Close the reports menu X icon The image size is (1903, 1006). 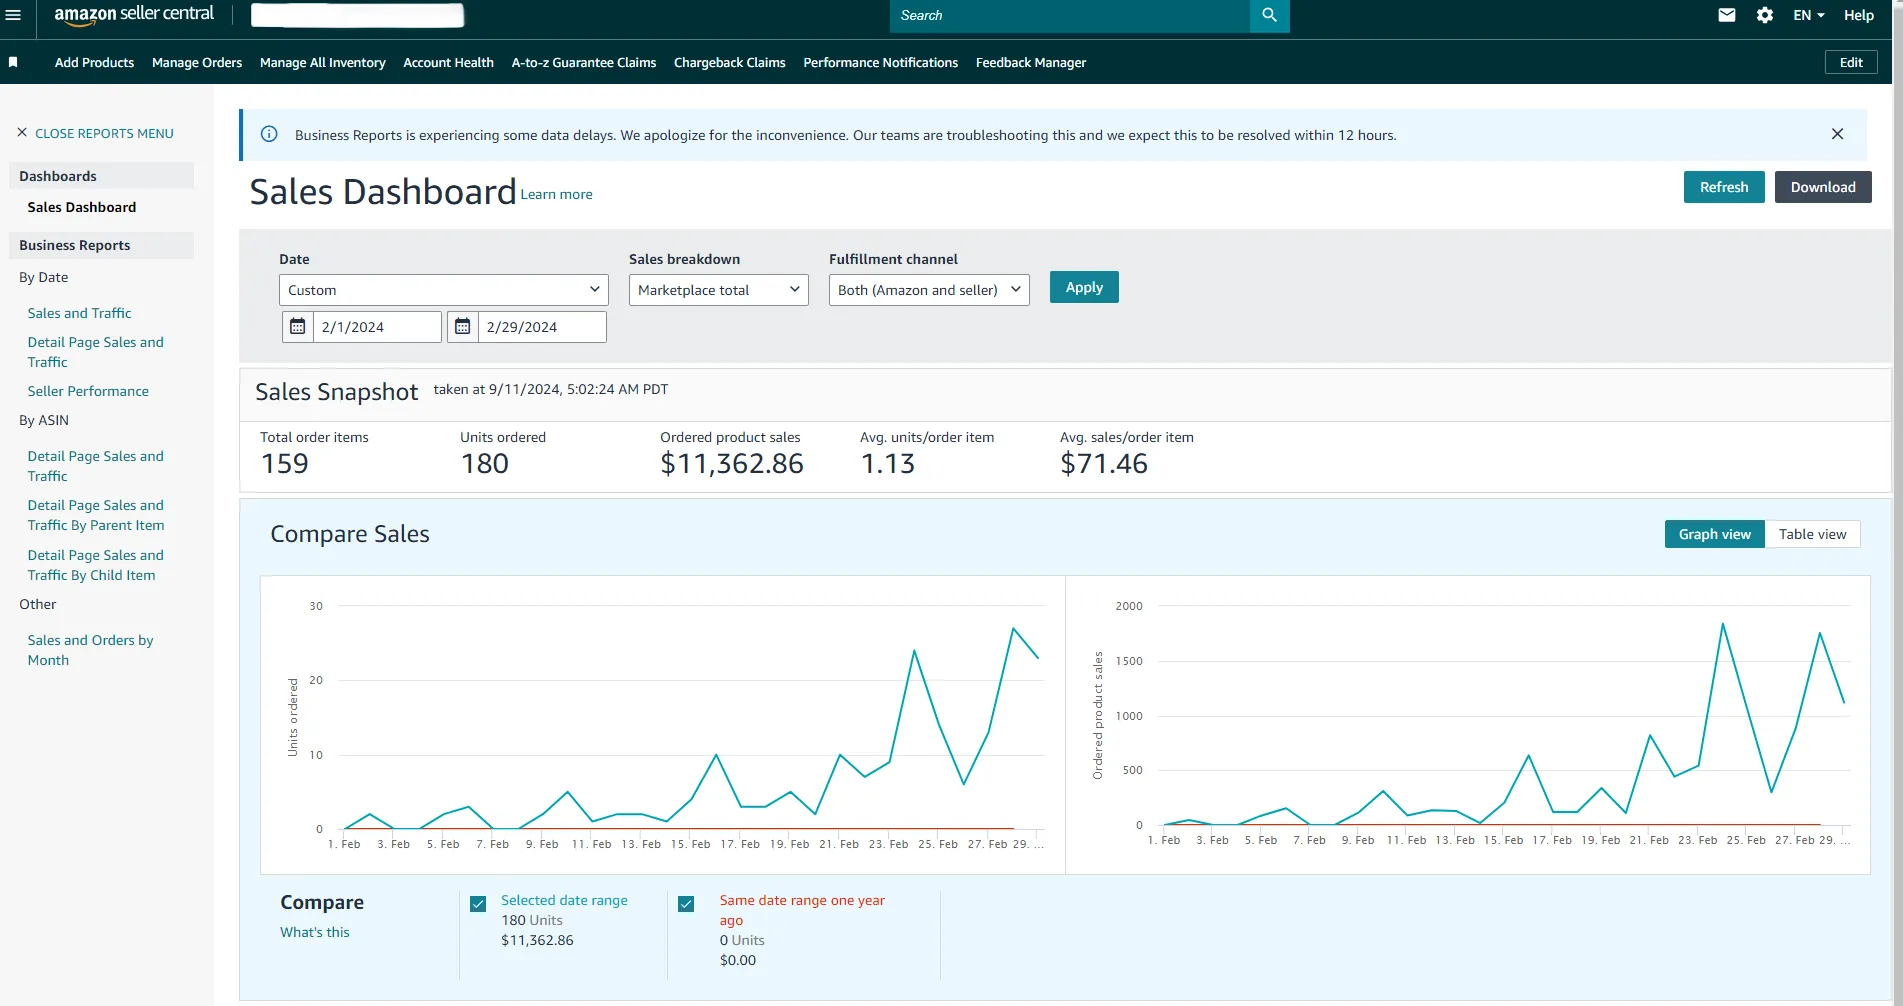pyautogui.click(x=22, y=133)
